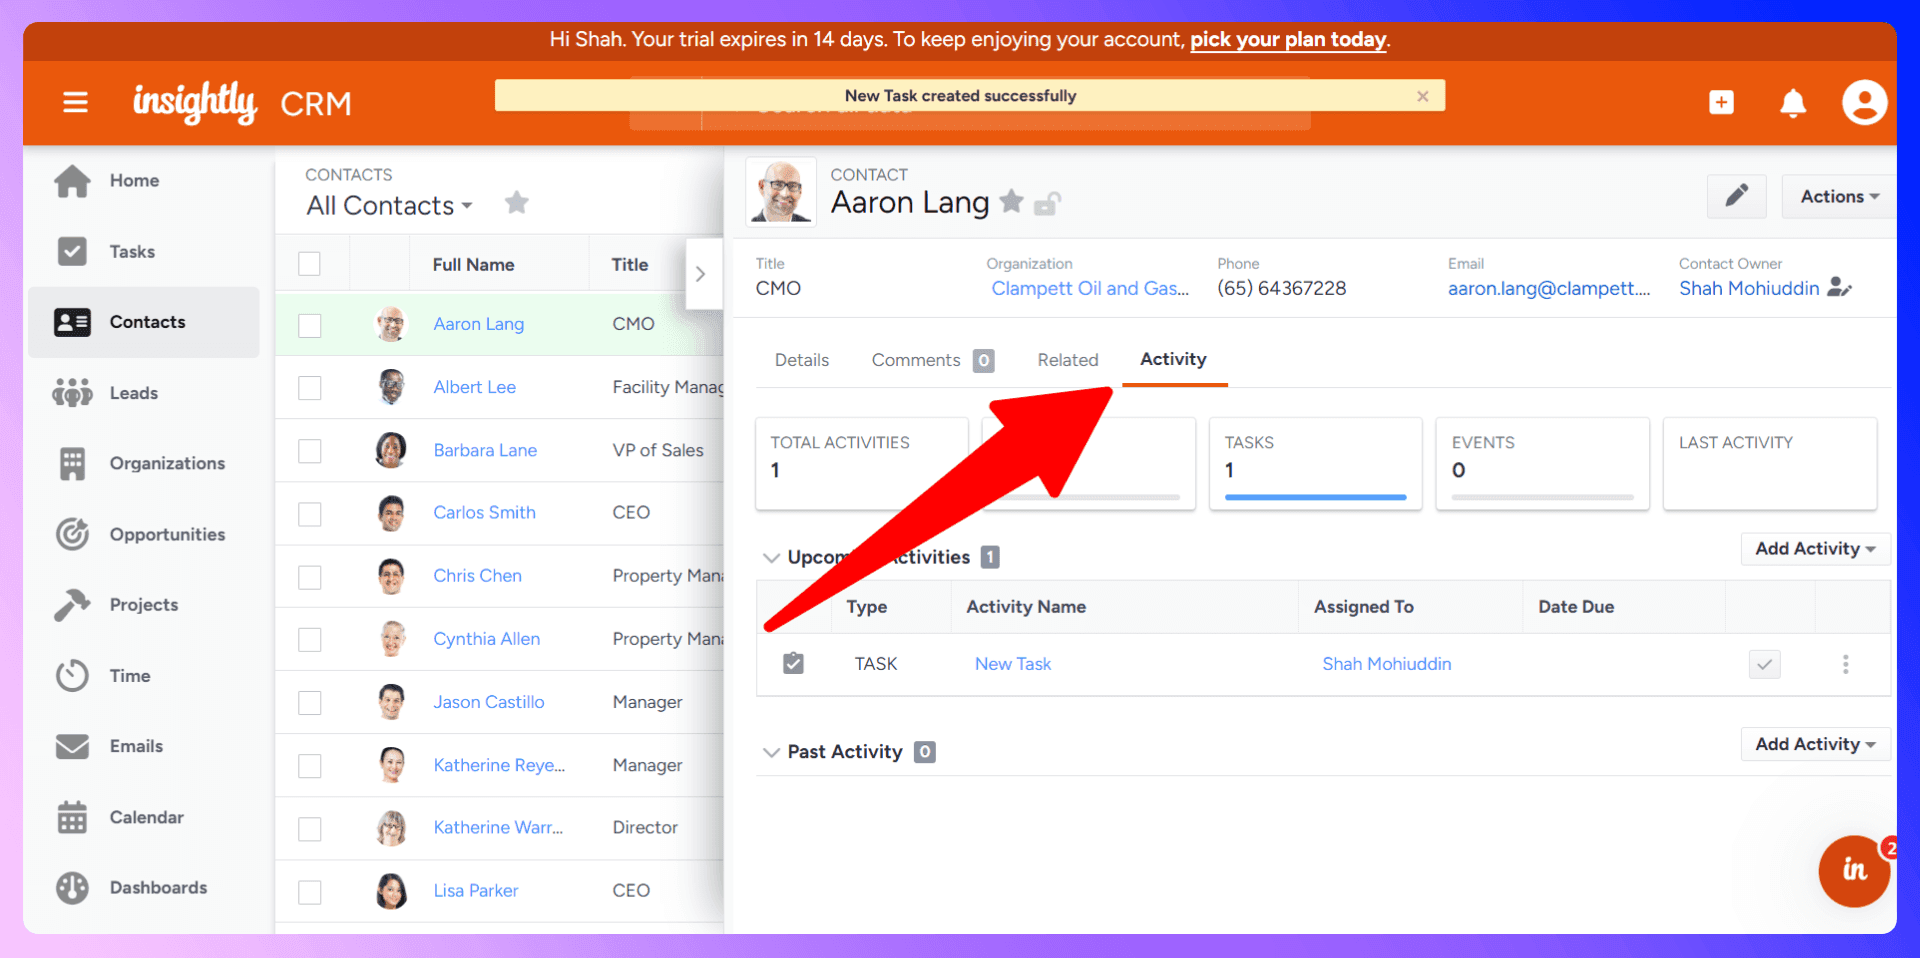Click the Events count progress bar card
The width and height of the screenshot is (1920, 958).
pos(1542,464)
